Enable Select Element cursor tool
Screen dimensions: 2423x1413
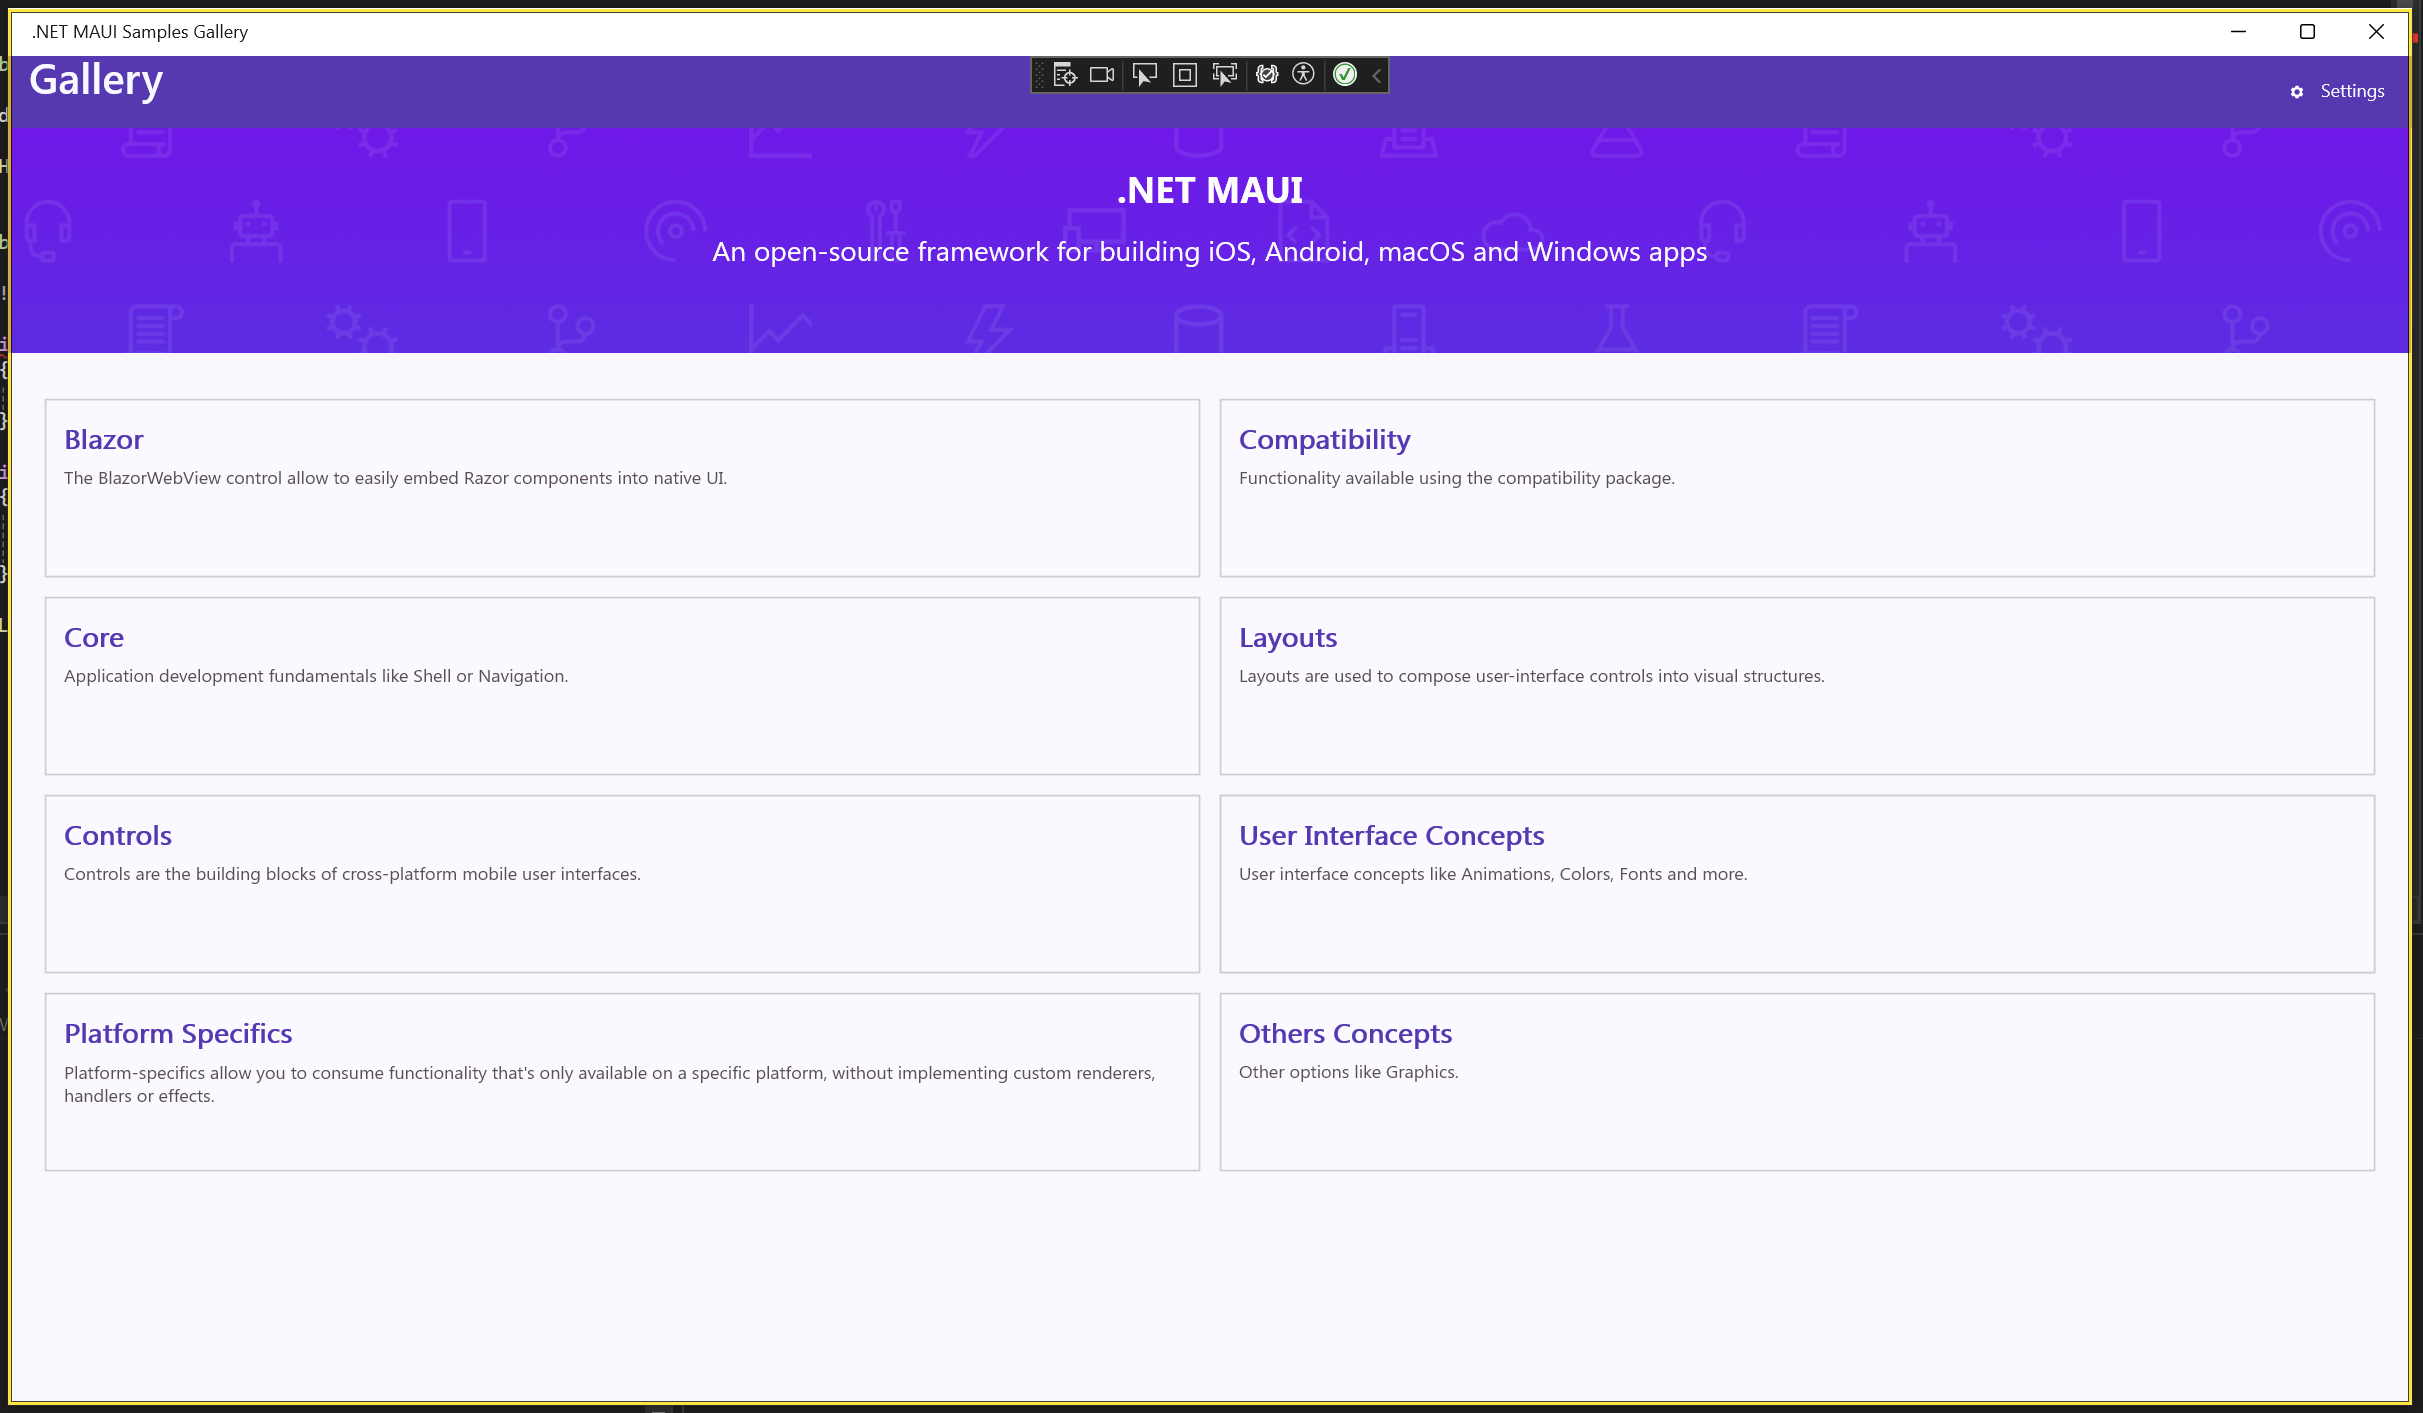(1144, 75)
